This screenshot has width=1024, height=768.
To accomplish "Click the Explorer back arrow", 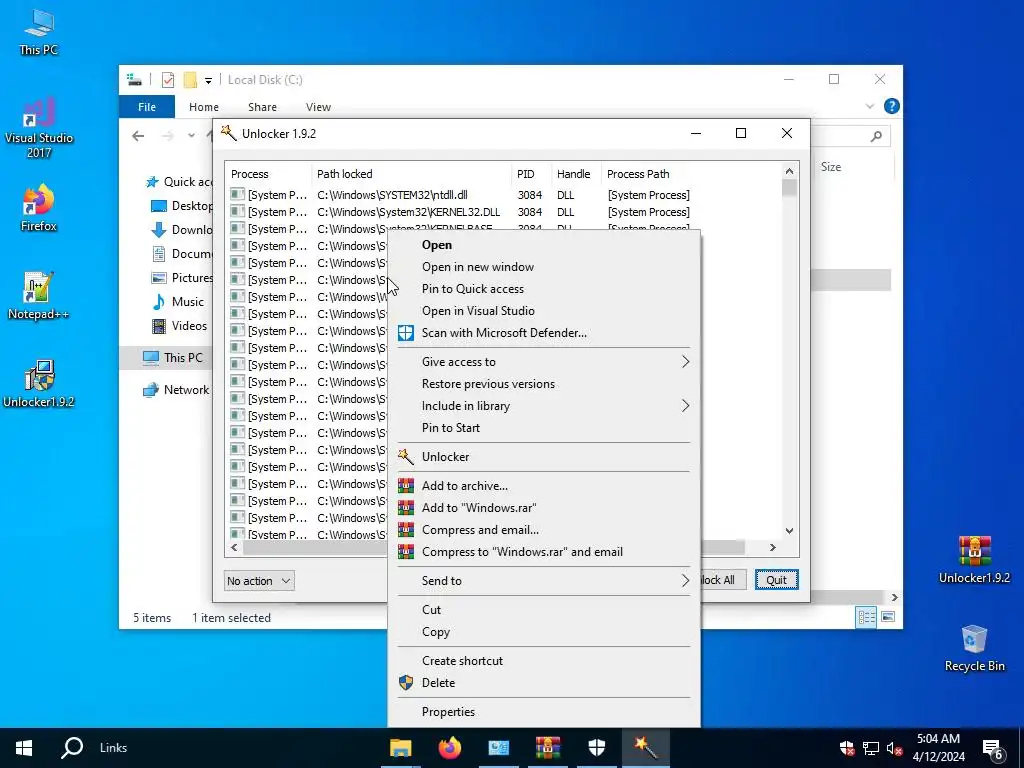I will tap(138, 136).
